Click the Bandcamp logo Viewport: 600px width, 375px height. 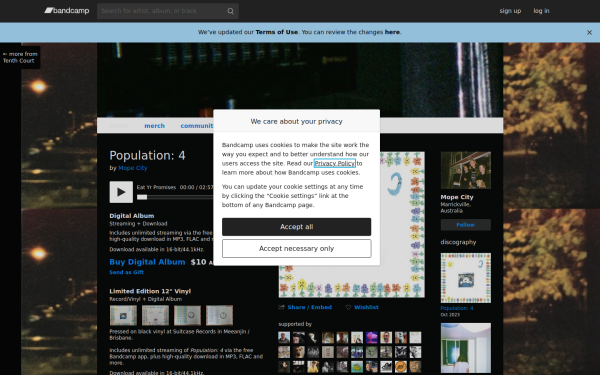click(67, 11)
